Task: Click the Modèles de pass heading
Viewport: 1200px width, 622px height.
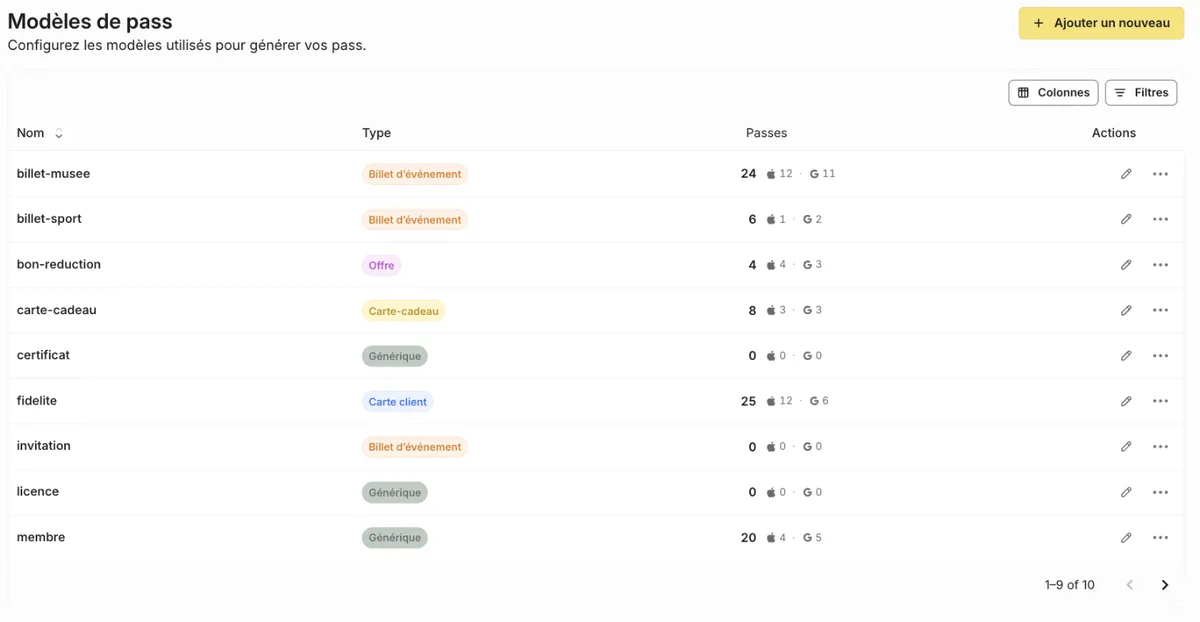Action: click(90, 21)
